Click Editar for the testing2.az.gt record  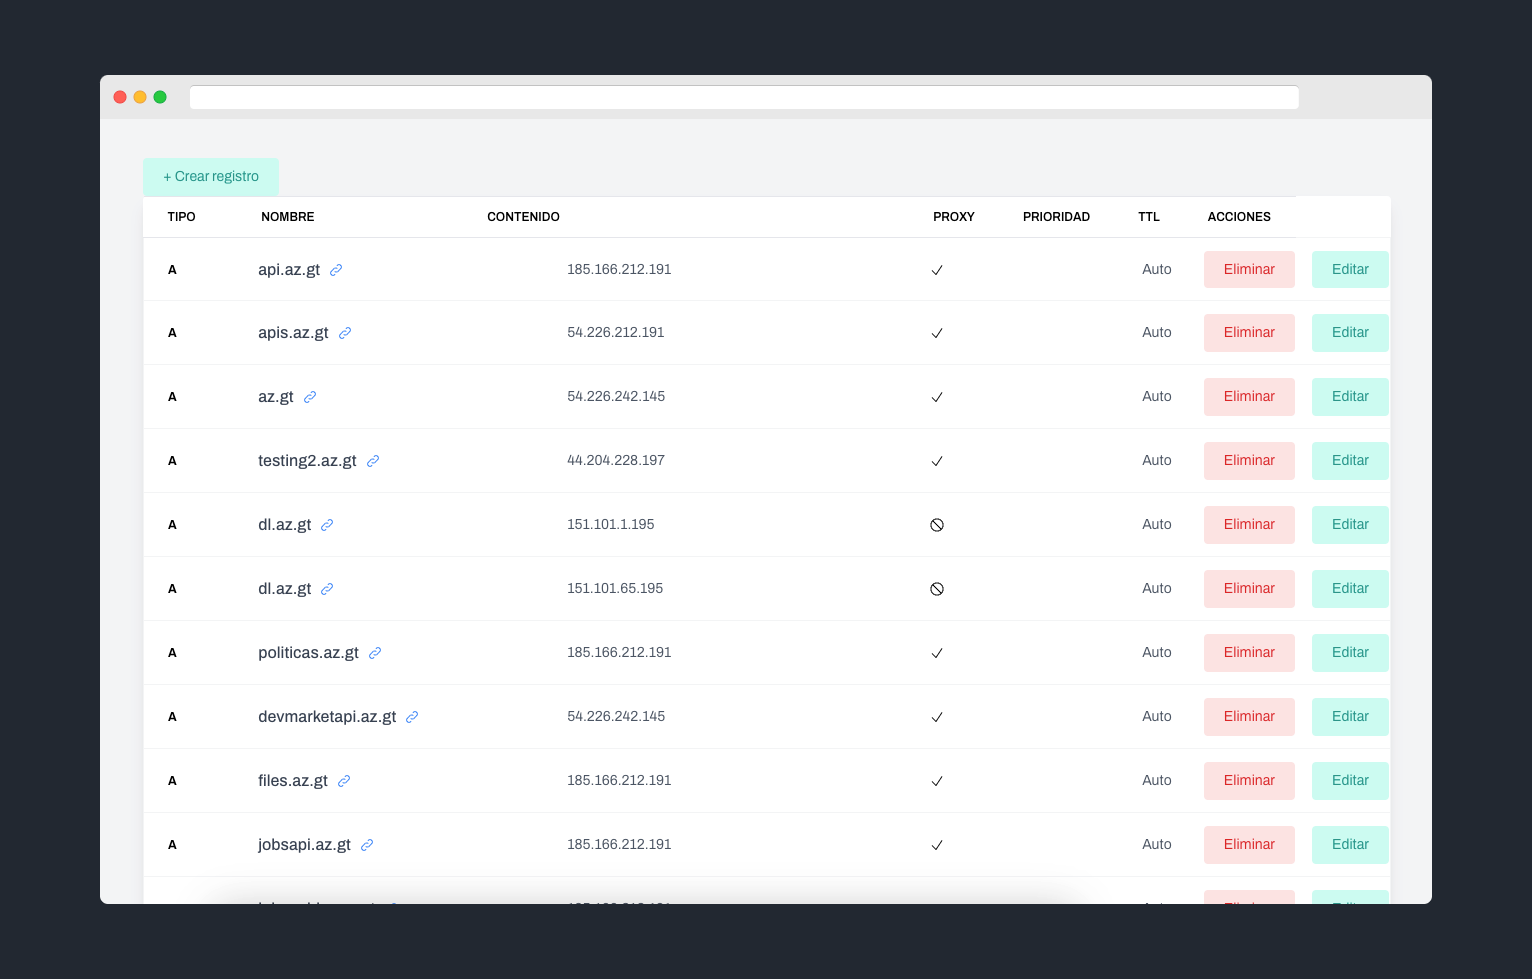pos(1350,460)
